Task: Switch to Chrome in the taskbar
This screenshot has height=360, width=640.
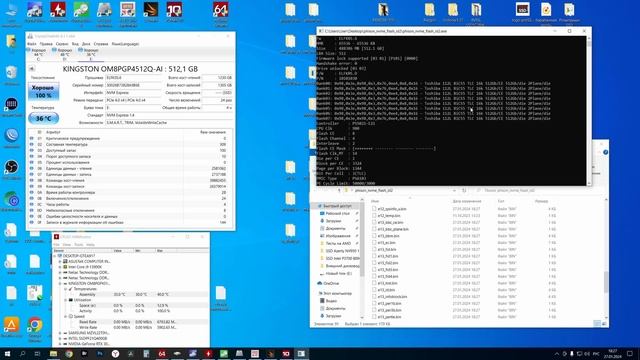Action: click(69, 353)
